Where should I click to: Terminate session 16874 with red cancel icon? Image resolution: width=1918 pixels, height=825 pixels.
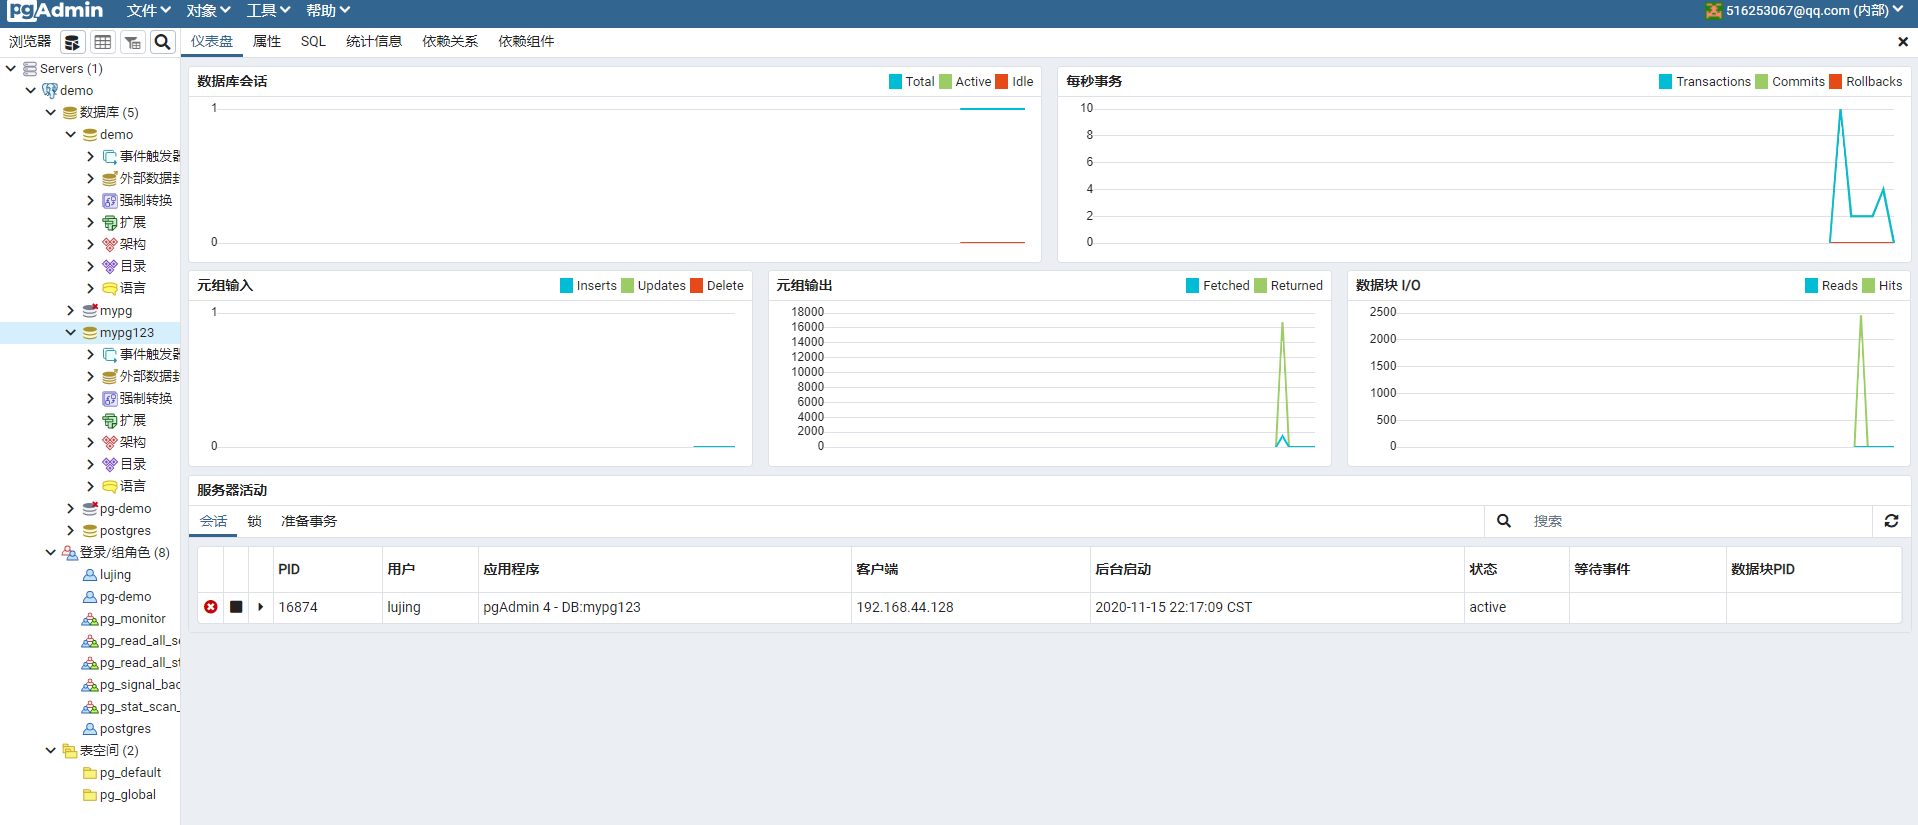tap(211, 607)
